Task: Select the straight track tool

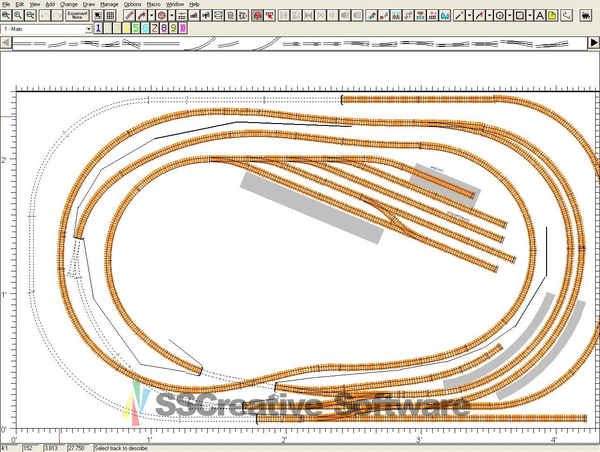Action: (x=129, y=16)
